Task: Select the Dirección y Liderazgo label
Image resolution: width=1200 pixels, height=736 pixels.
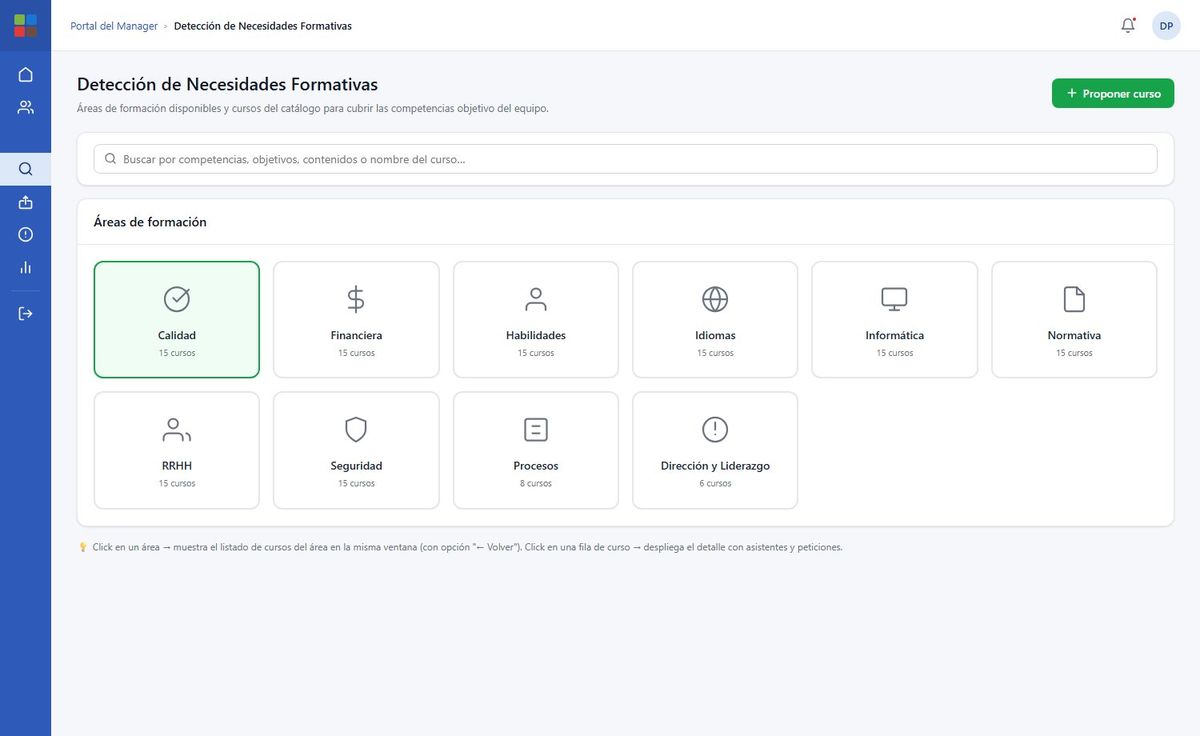Action: pos(715,466)
